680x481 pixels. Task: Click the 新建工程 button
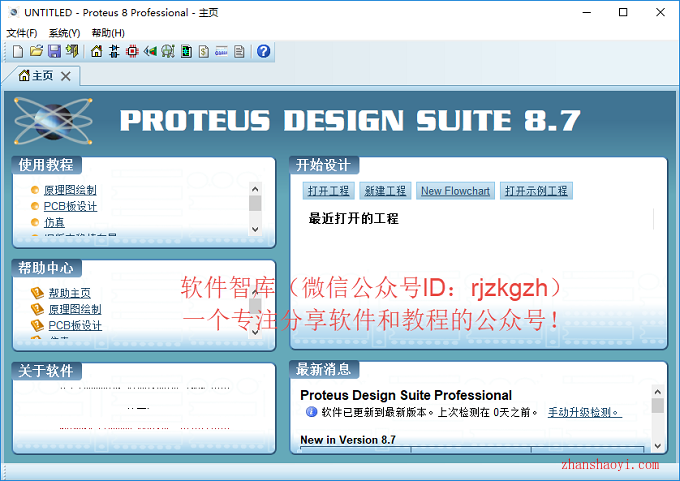tap(385, 191)
